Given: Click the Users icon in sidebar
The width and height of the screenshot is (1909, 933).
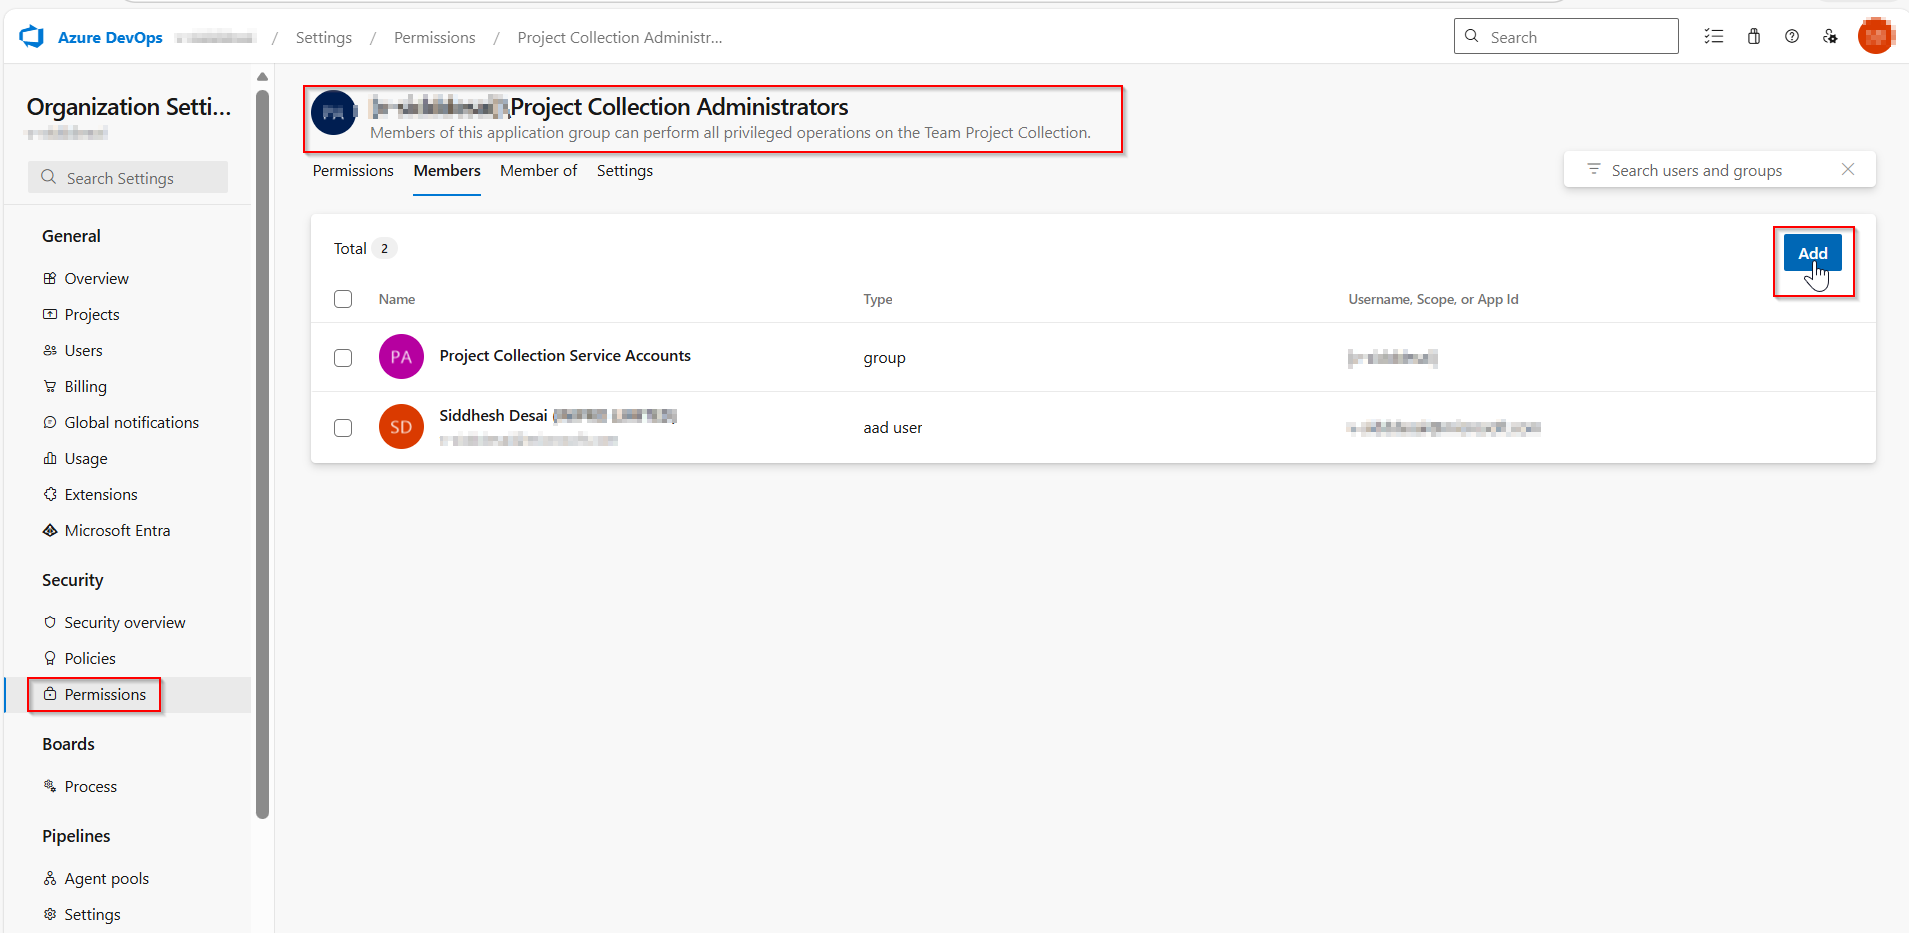Looking at the screenshot, I should (50, 350).
